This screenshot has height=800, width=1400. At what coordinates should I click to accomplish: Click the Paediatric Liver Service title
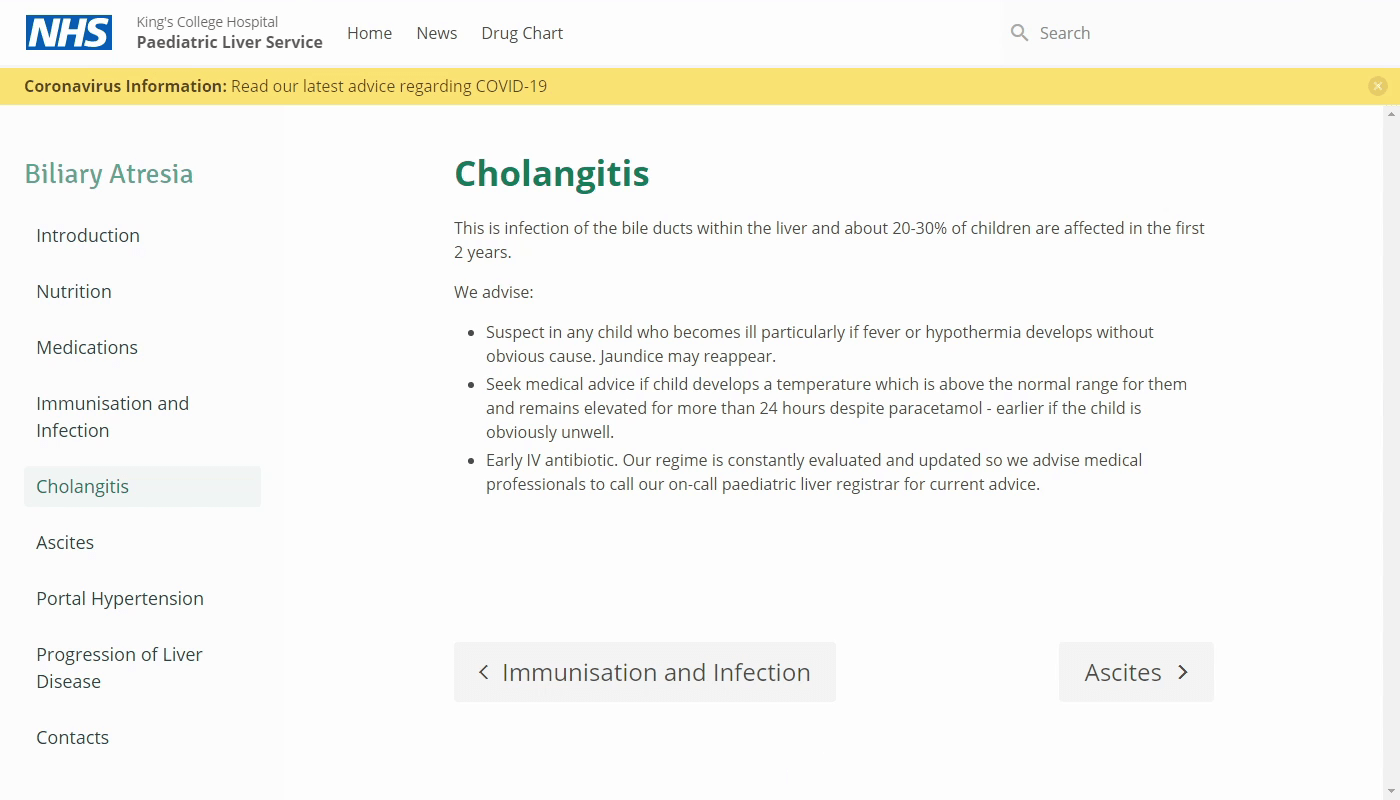[x=229, y=42]
